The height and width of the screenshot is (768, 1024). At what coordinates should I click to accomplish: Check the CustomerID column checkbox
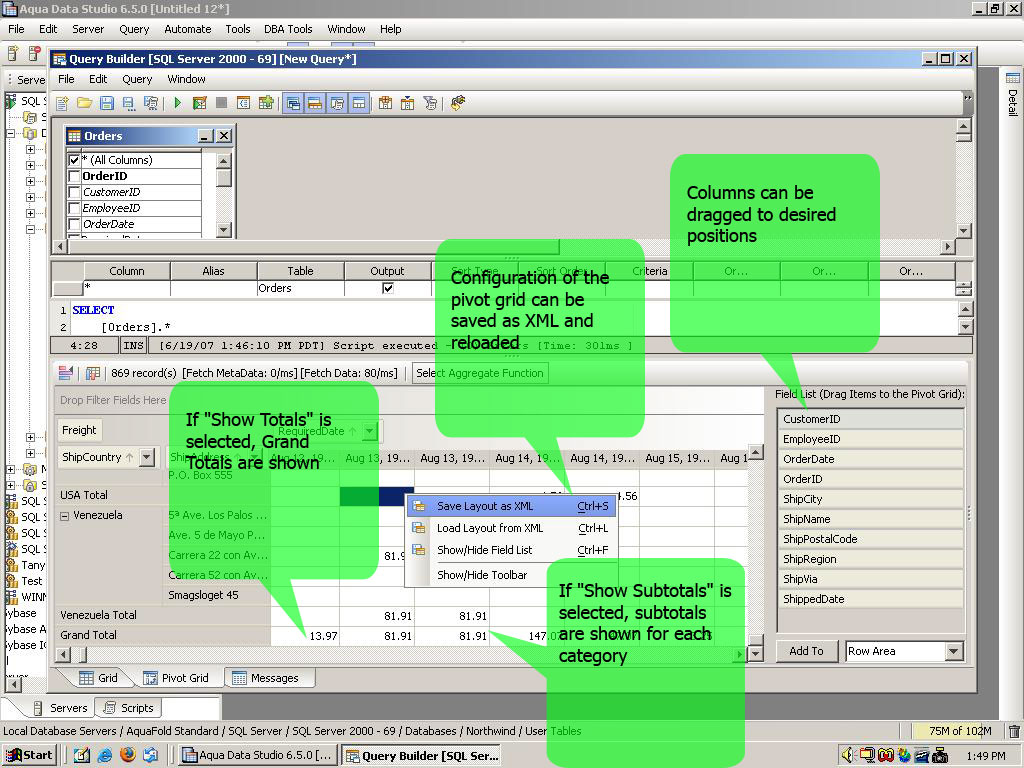point(74,192)
